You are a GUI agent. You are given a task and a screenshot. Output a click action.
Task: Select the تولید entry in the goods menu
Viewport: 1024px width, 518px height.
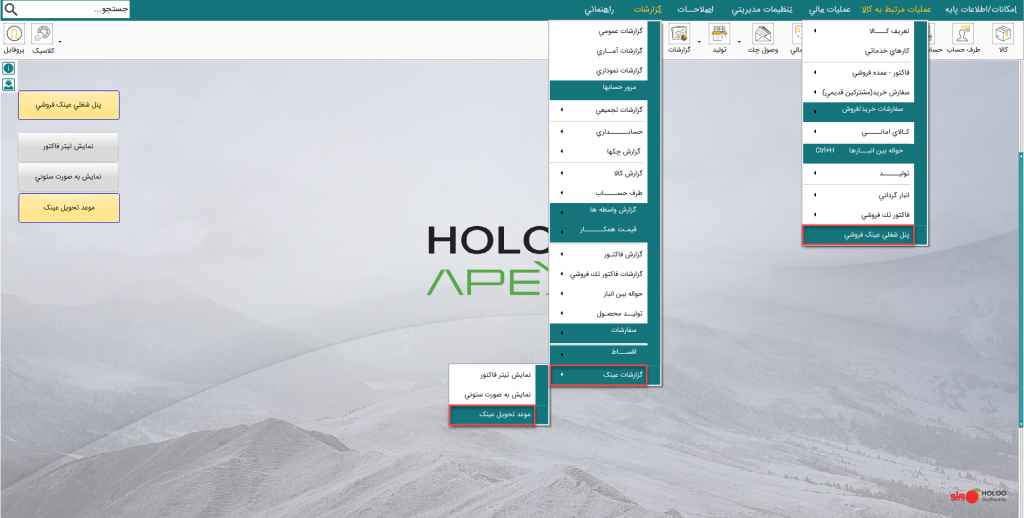click(x=857, y=174)
